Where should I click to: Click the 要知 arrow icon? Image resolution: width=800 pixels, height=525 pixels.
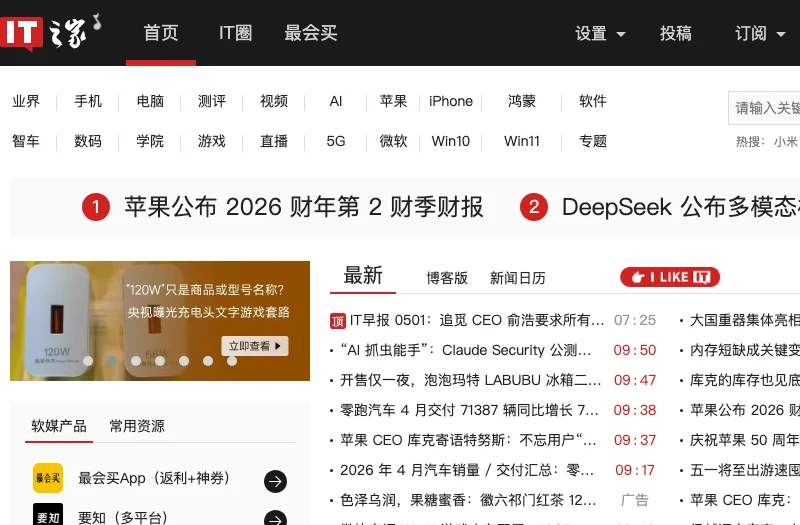pos(276,517)
